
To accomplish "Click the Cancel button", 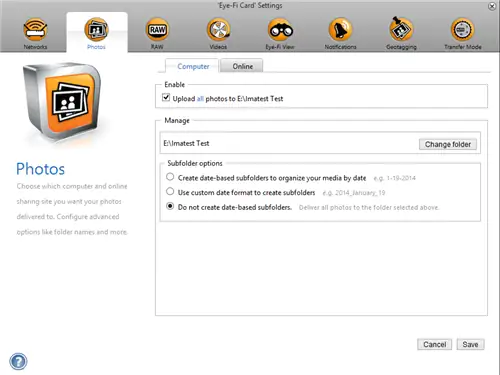I will click(x=434, y=344).
